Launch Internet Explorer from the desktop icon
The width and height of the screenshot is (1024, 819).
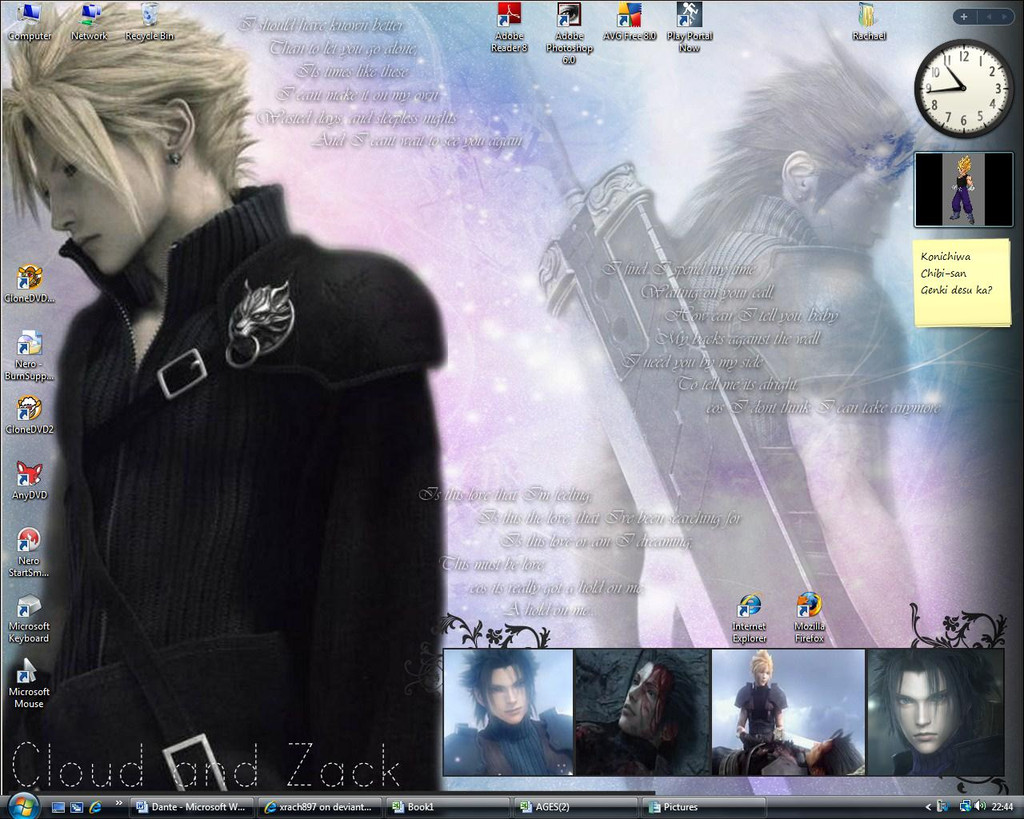pyautogui.click(x=749, y=618)
